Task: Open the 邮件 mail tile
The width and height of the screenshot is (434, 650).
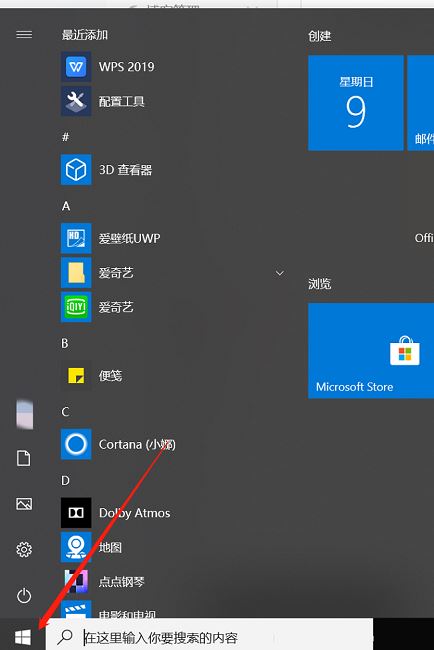Action: (x=421, y=102)
